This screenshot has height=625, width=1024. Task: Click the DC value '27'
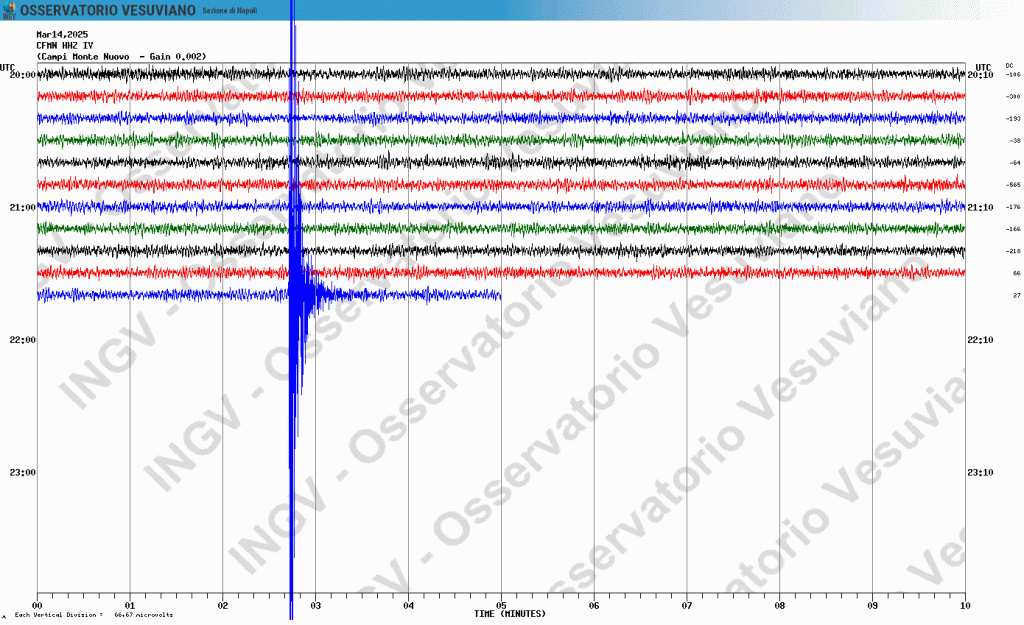[1017, 296]
